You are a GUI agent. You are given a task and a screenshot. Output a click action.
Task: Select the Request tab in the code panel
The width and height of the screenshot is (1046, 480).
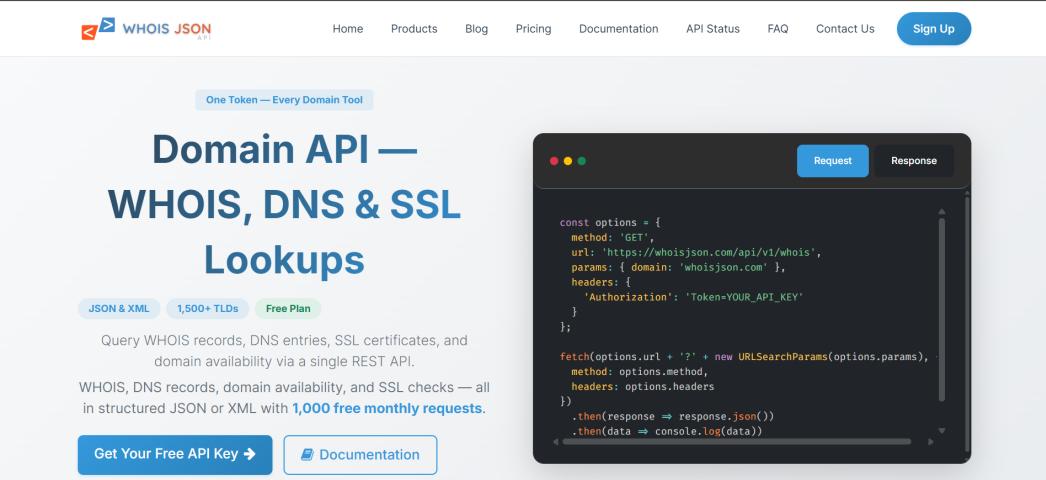pos(832,161)
